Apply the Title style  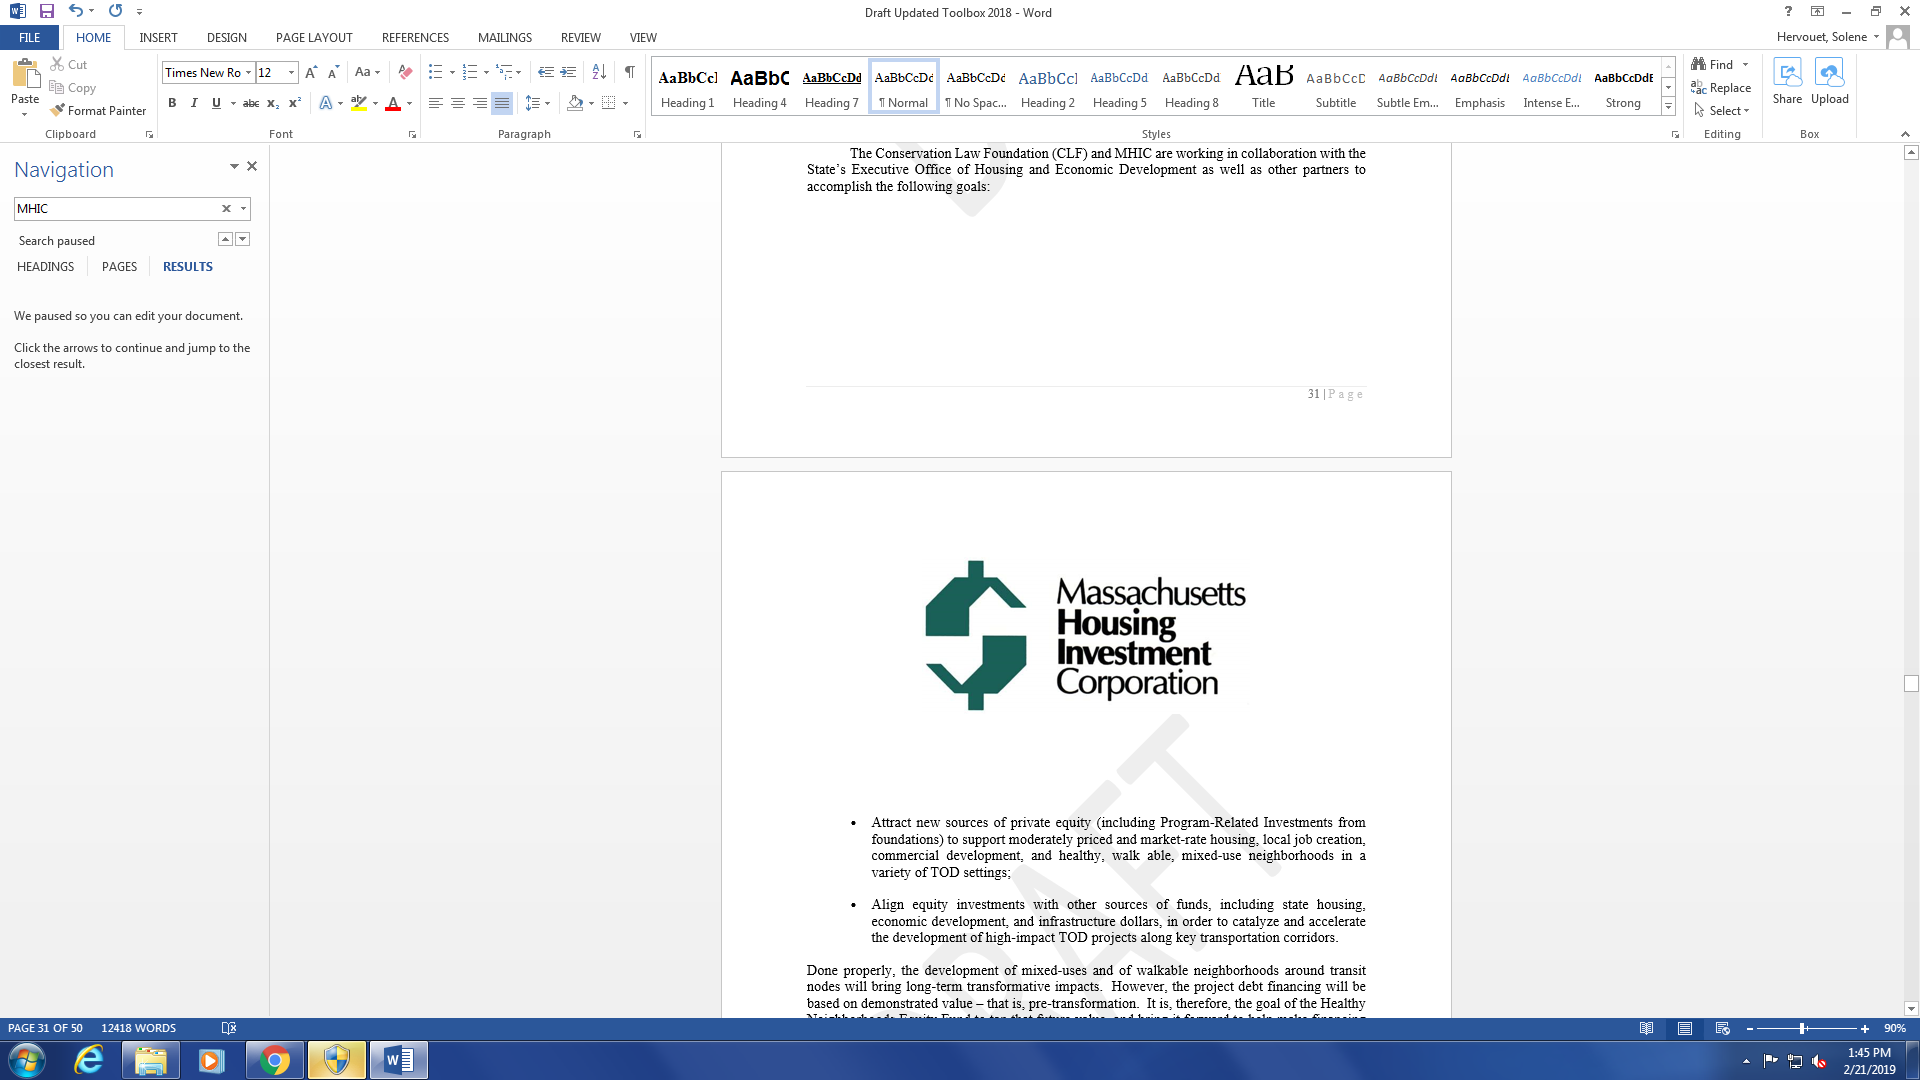click(x=1264, y=87)
